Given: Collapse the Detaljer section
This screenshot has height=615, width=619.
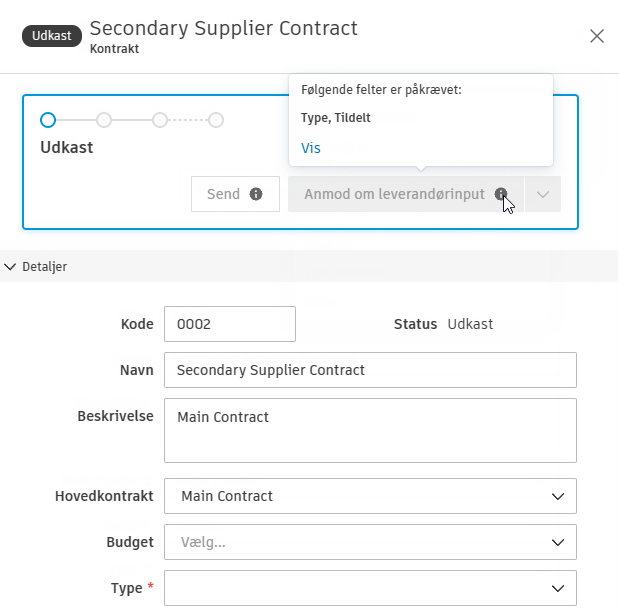Looking at the screenshot, I should [11, 266].
